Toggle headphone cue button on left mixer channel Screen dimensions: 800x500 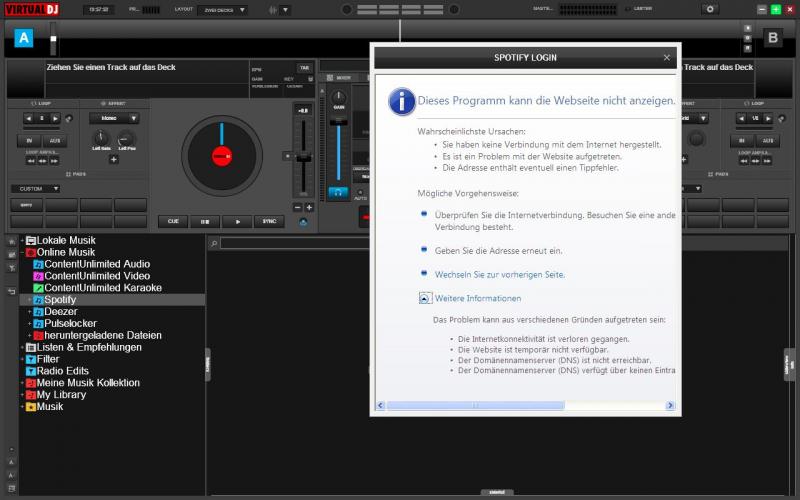[x=338, y=192]
